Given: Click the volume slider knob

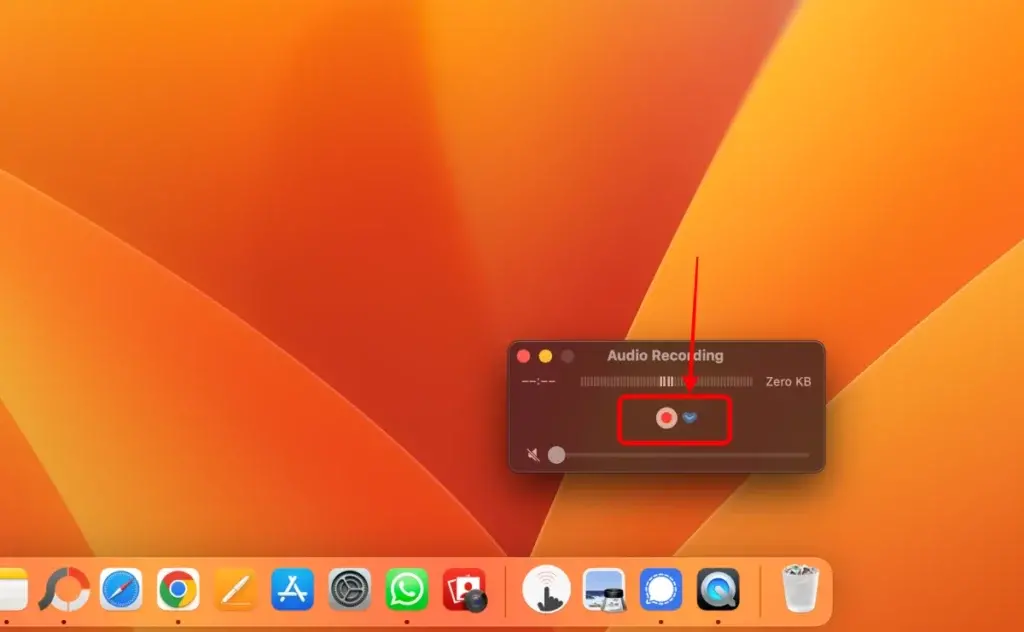Looking at the screenshot, I should [556, 455].
